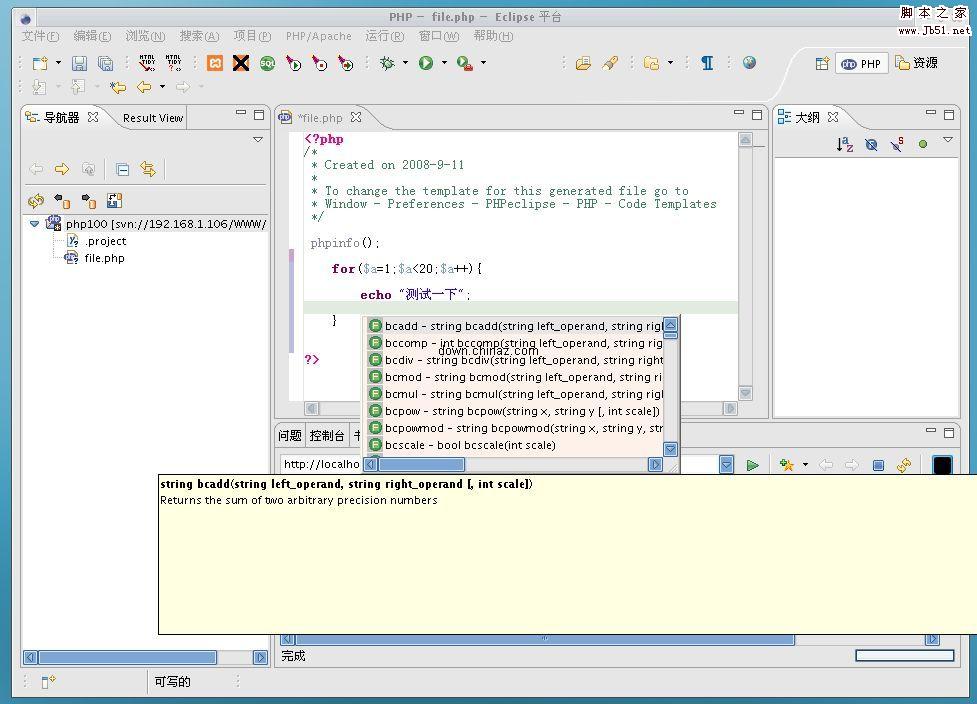Click the Save All icon
Viewport: 977px width, 704px height.
(106, 63)
